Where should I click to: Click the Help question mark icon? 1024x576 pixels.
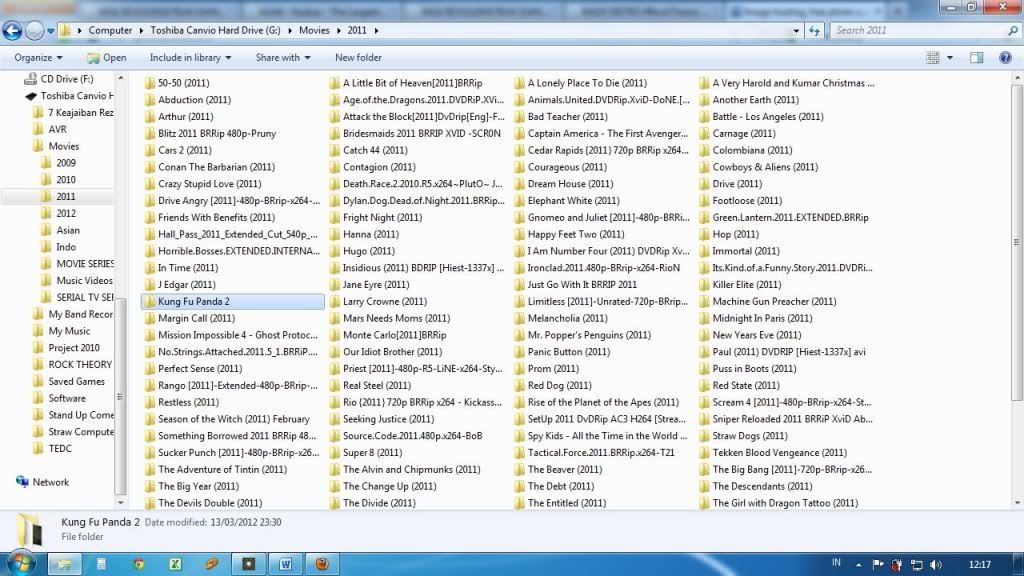(x=1005, y=57)
